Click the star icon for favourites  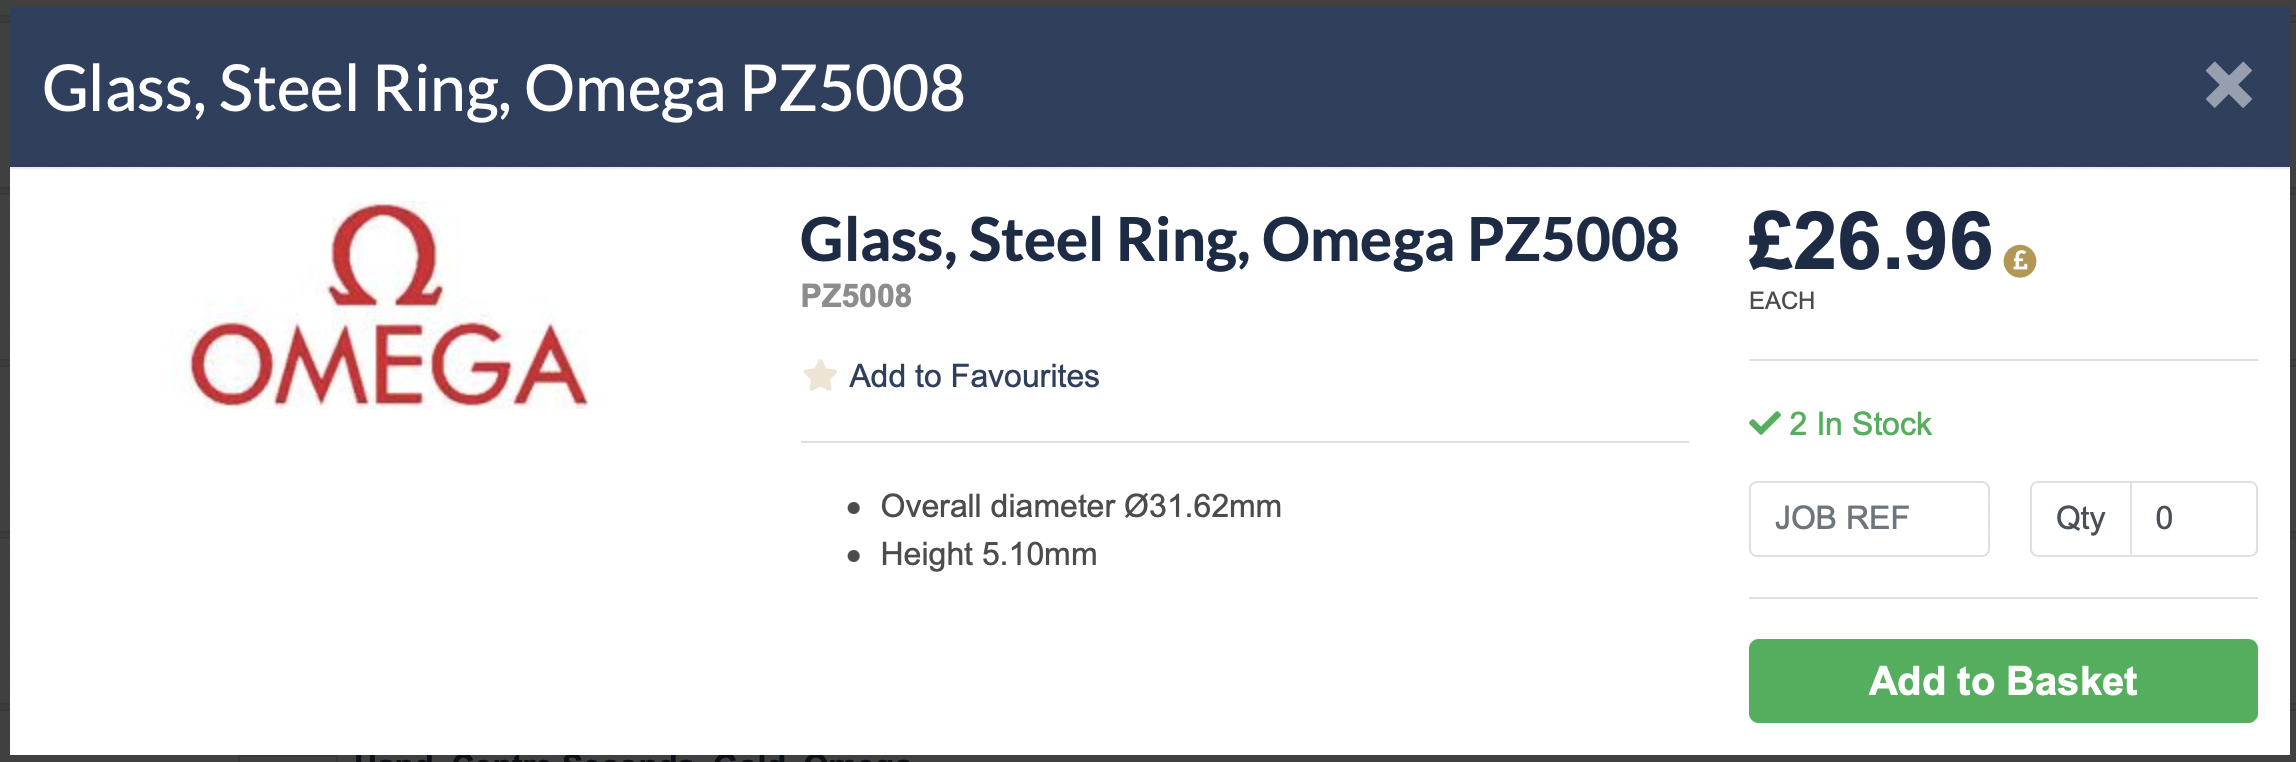[820, 376]
